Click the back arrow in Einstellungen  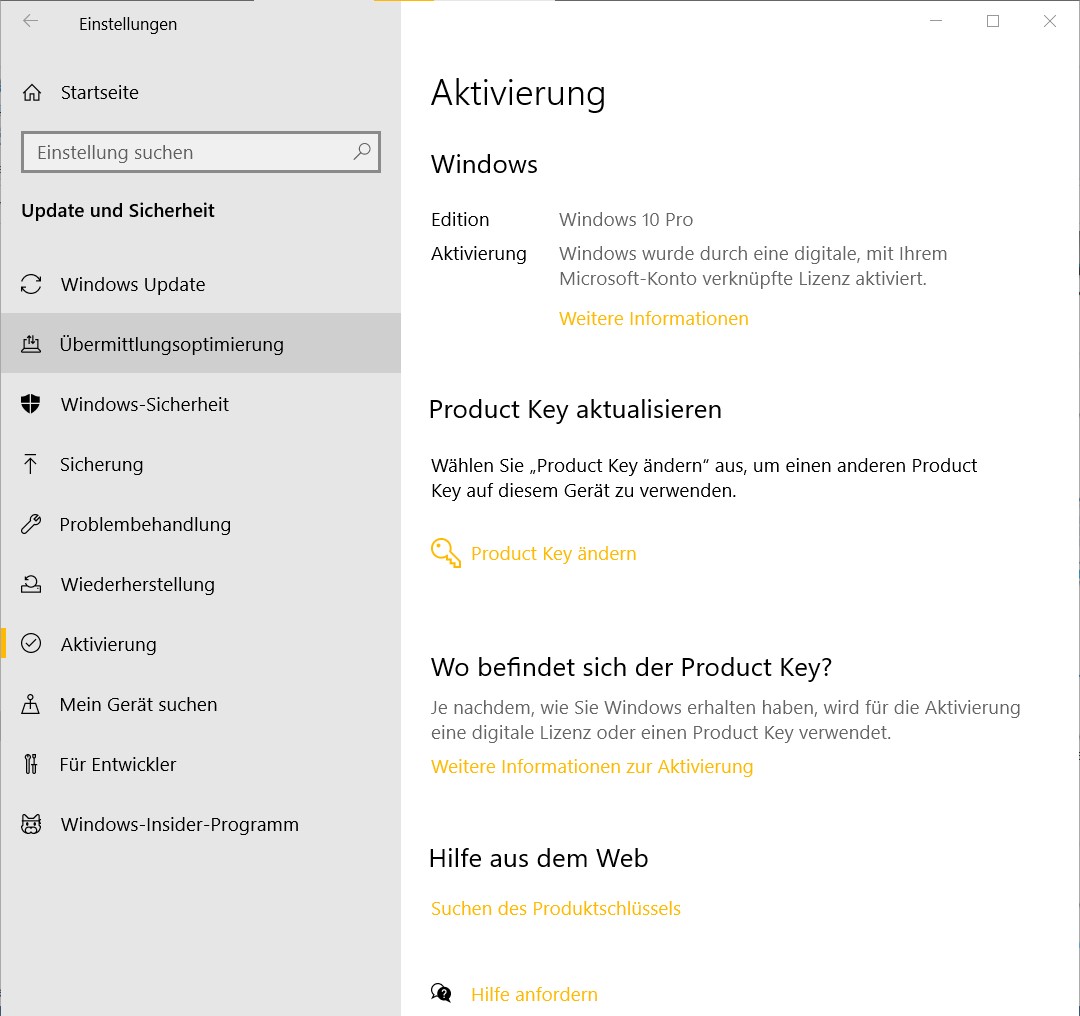30,21
